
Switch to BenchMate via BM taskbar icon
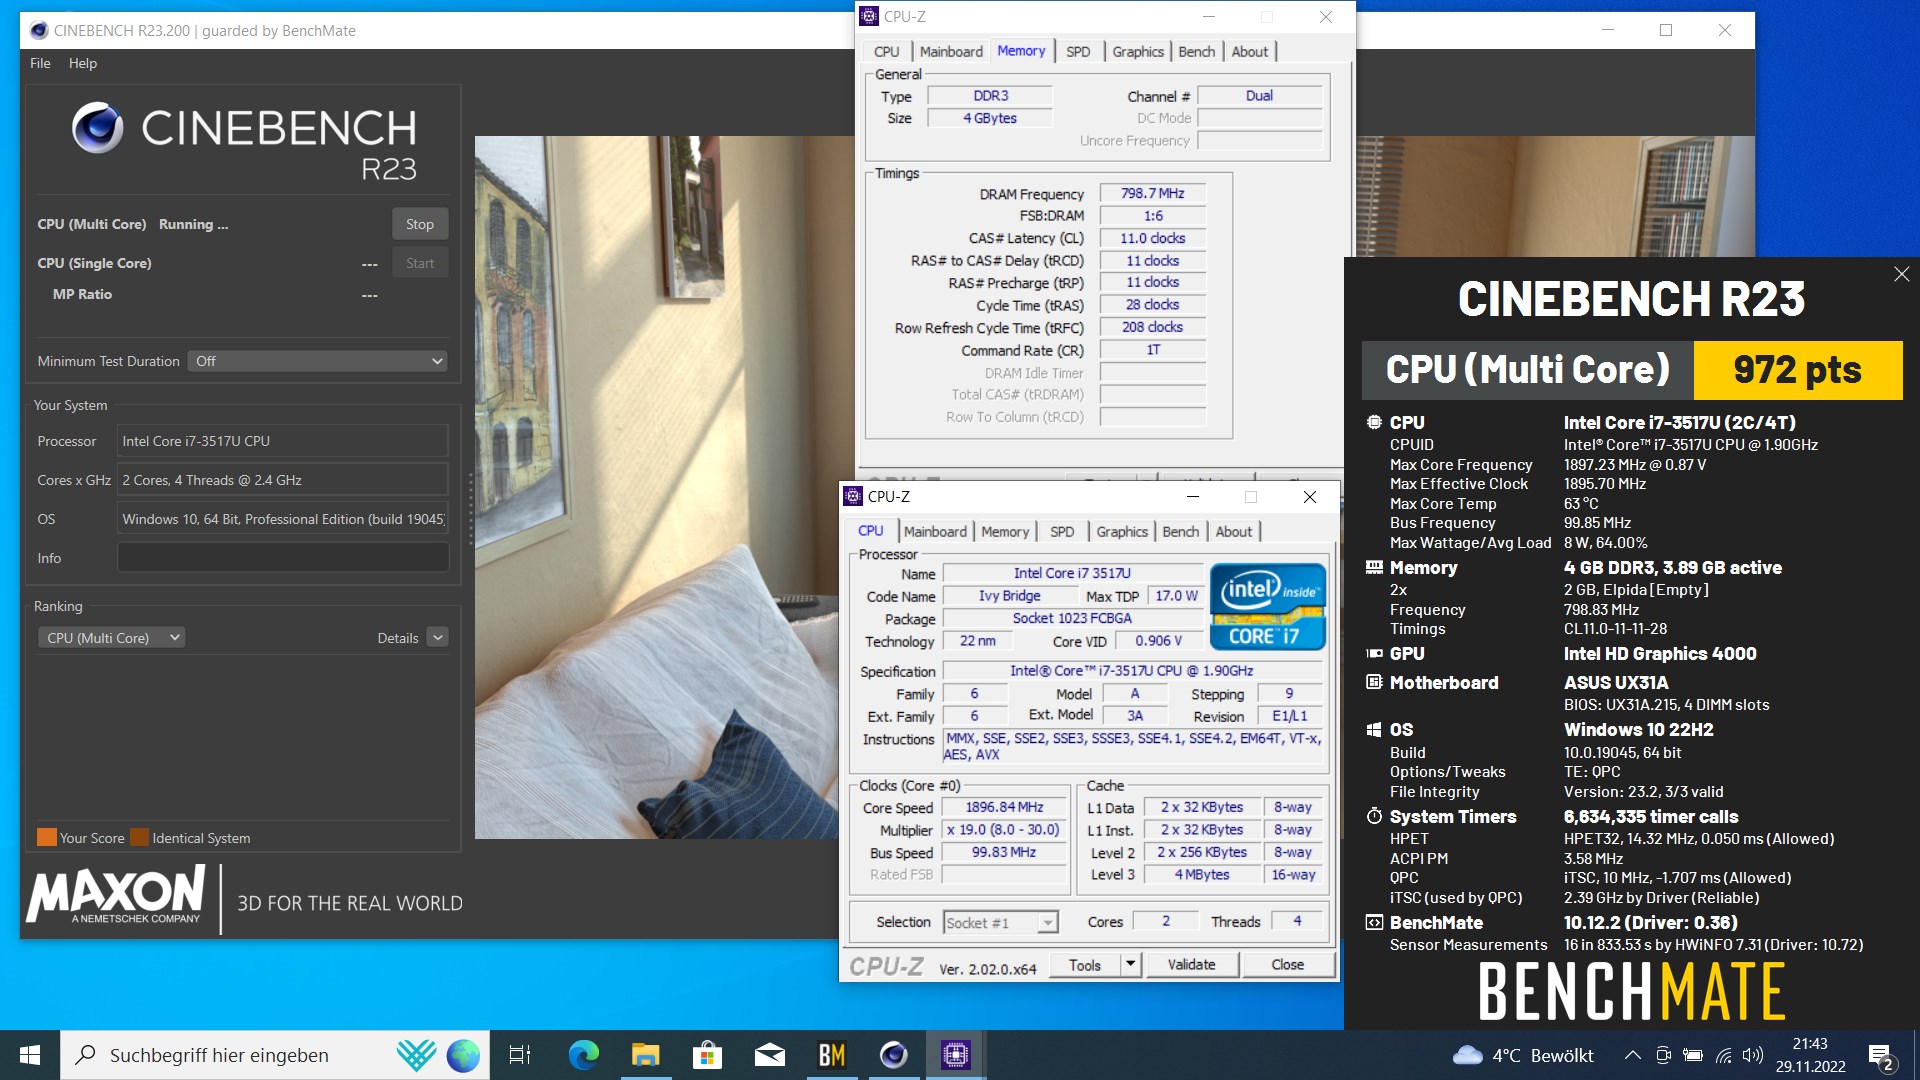click(831, 1055)
